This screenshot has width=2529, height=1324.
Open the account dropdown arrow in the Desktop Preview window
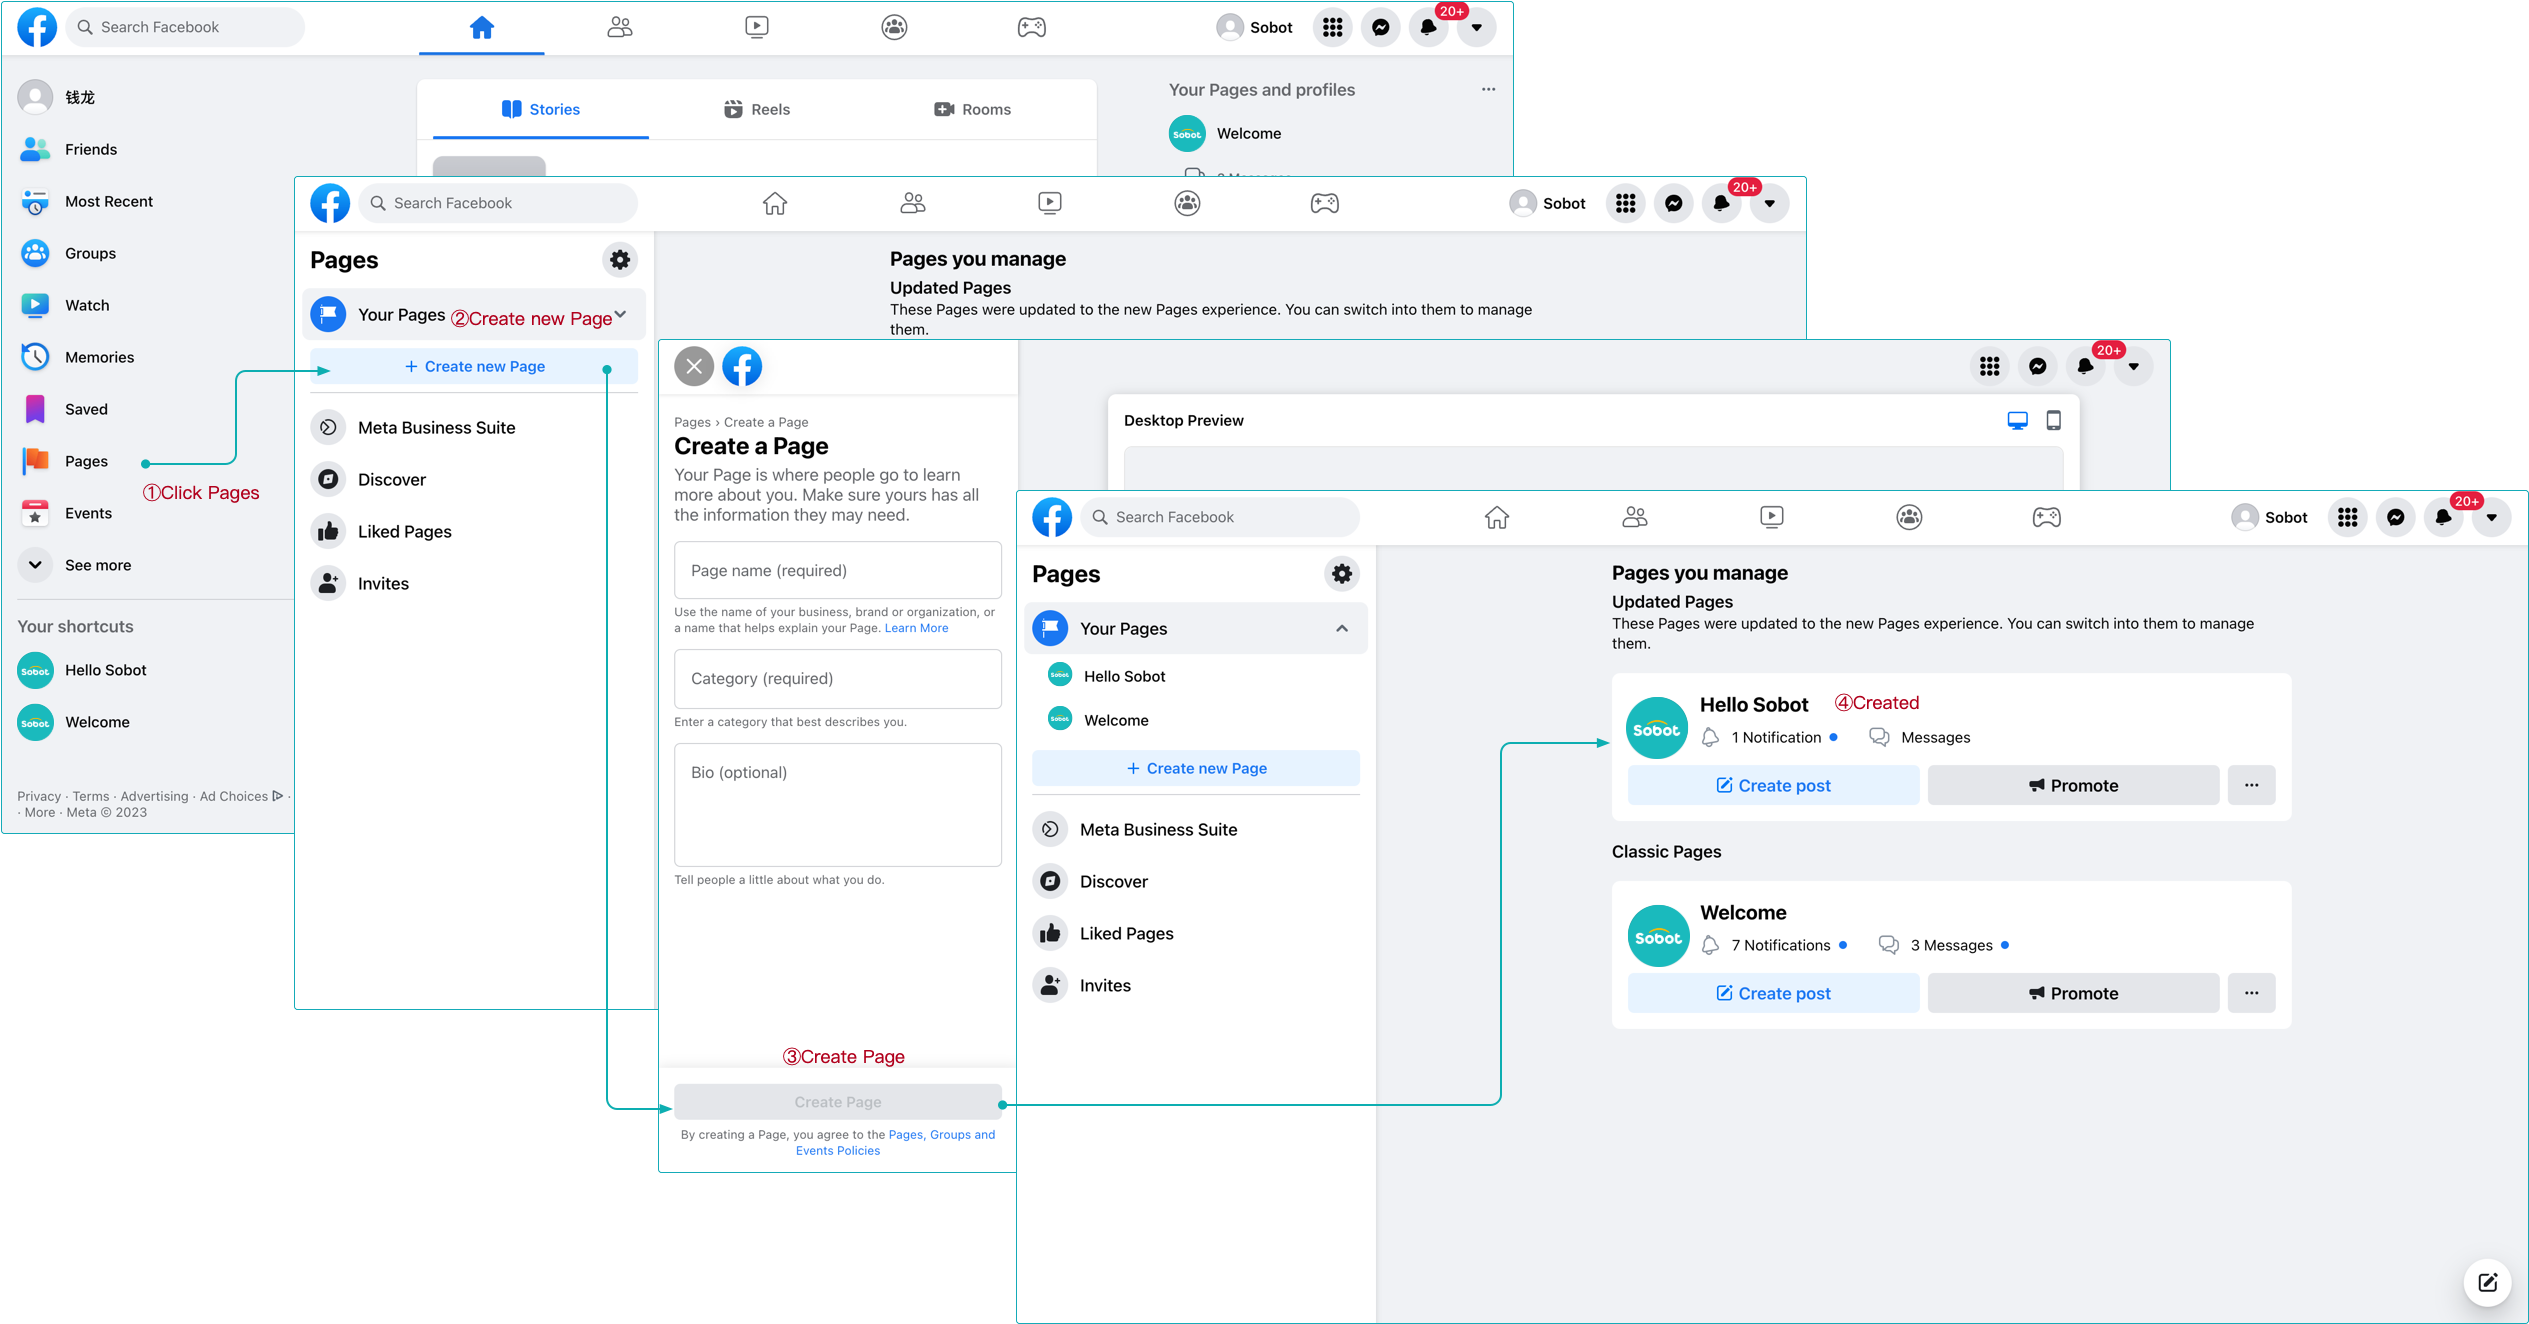click(x=2133, y=366)
